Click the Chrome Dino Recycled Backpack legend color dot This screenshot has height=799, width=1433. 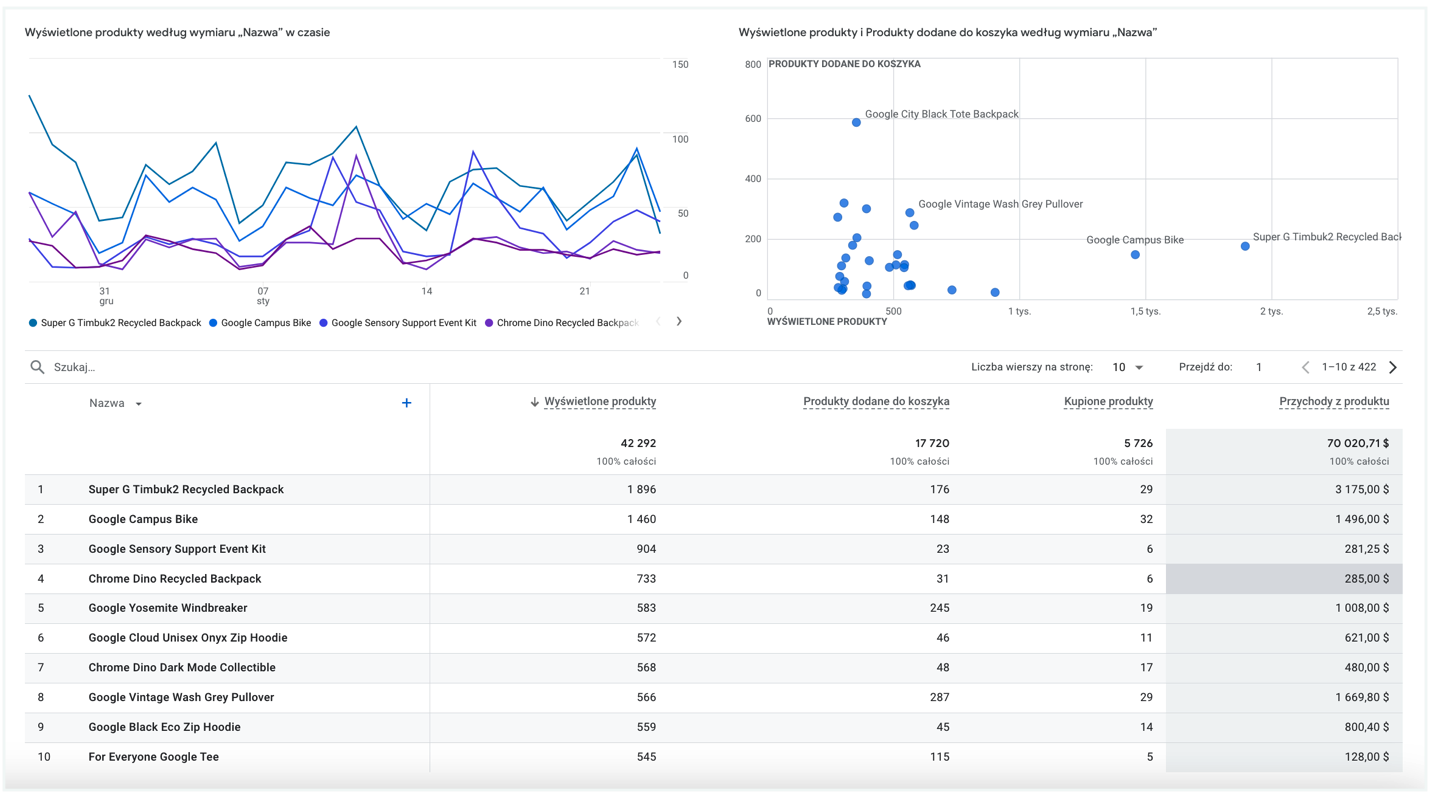coord(489,323)
